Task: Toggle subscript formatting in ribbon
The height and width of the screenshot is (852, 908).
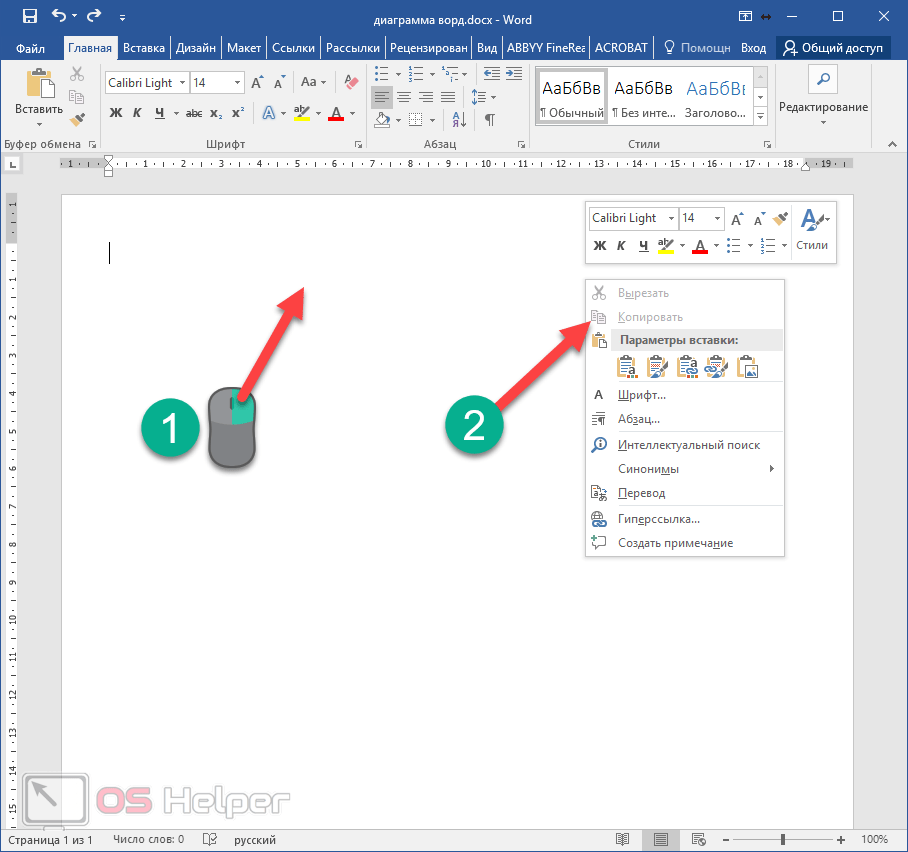Action: point(217,112)
